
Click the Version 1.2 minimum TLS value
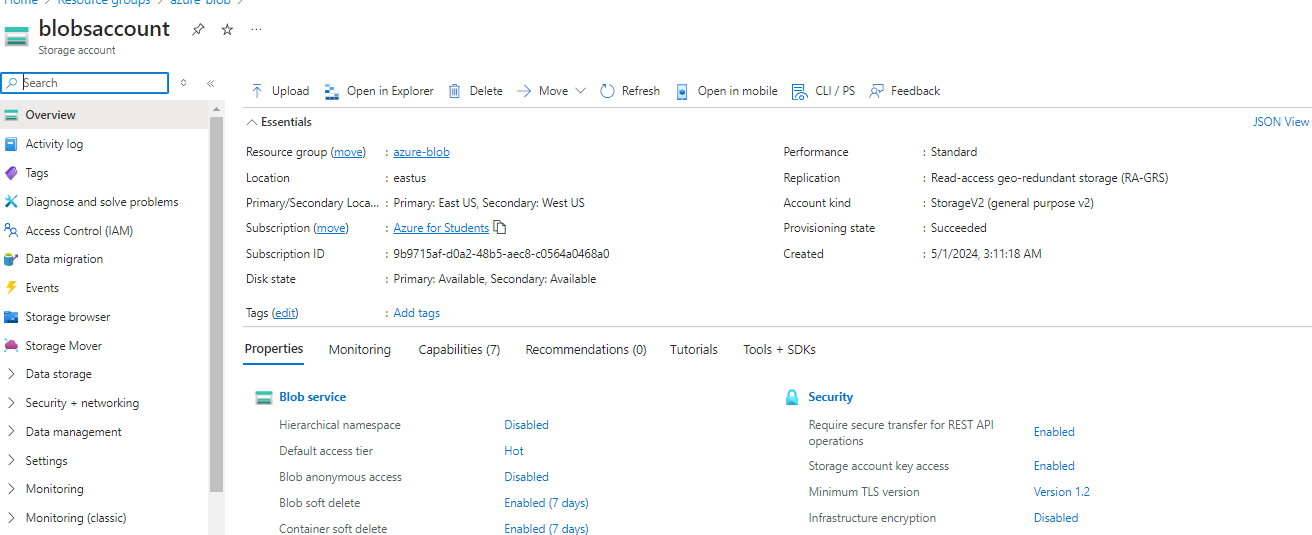tap(1062, 492)
